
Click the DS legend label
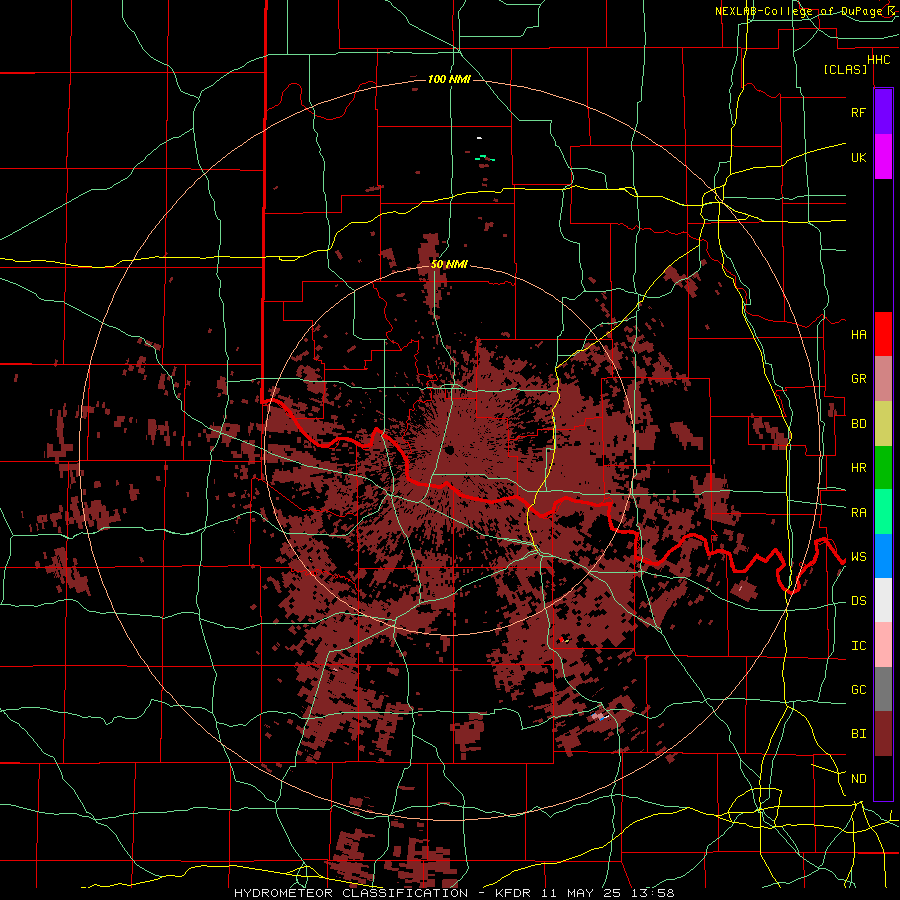pyautogui.click(x=858, y=600)
